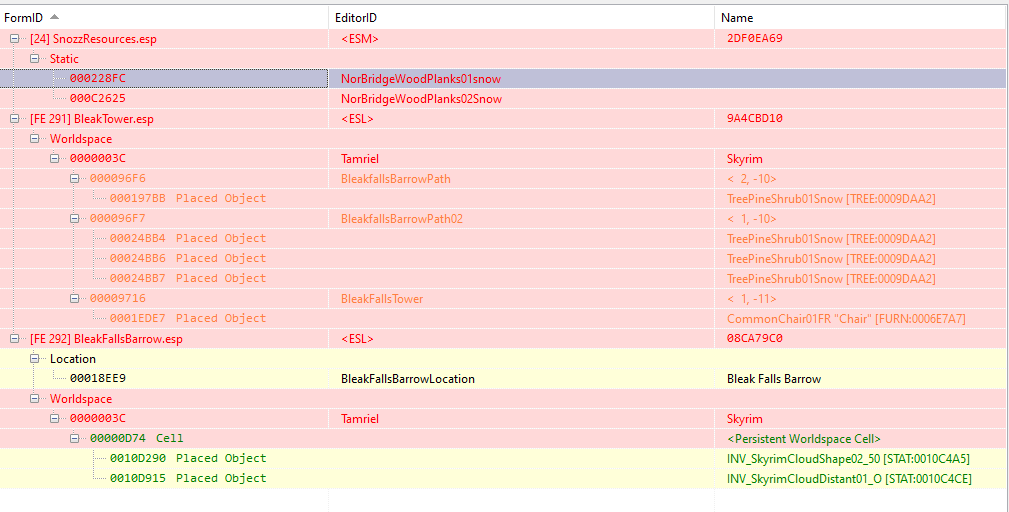This screenshot has height=512, width=1009.
Task: Select record 000C2625
Action: pos(98,98)
